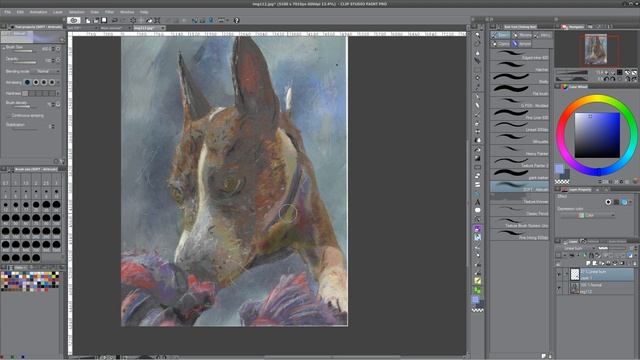
Task: Enable Tone effect in Layer Property
Action: tap(616, 202)
